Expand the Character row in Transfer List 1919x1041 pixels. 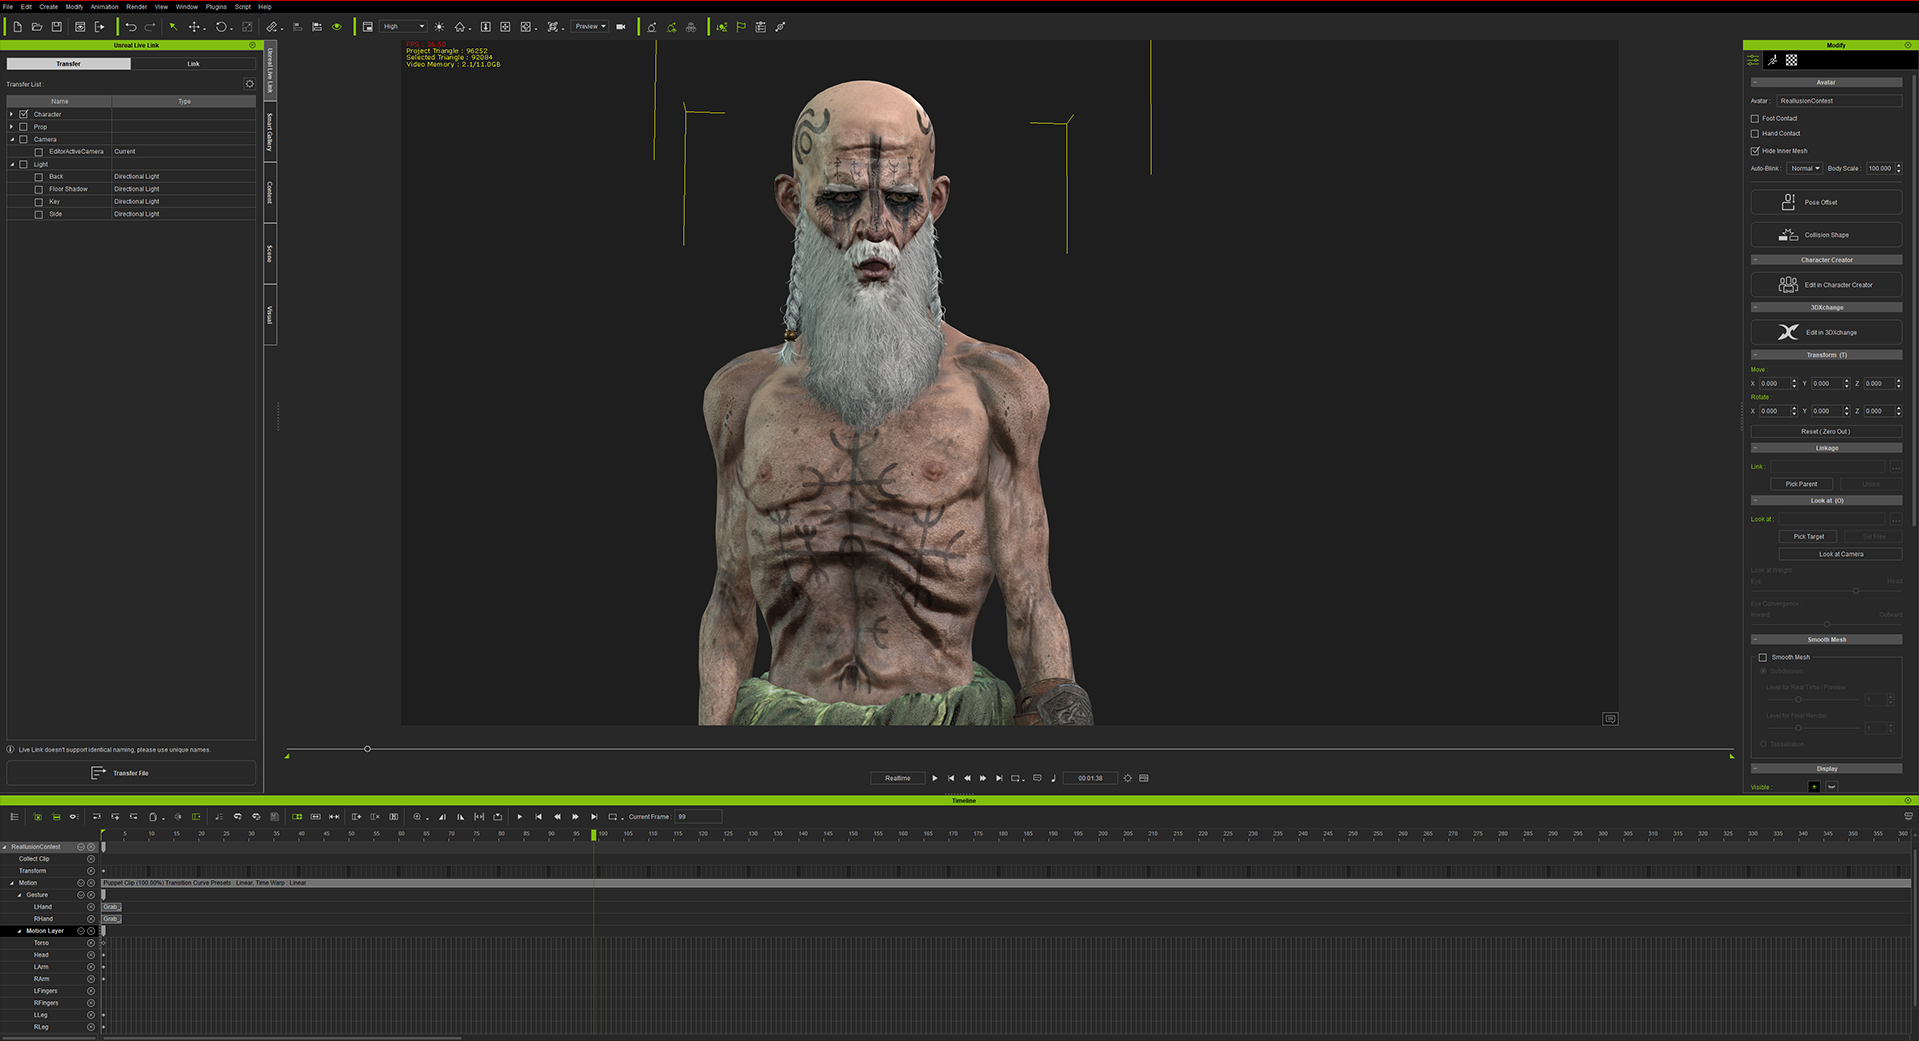pyautogui.click(x=12, y=114)
